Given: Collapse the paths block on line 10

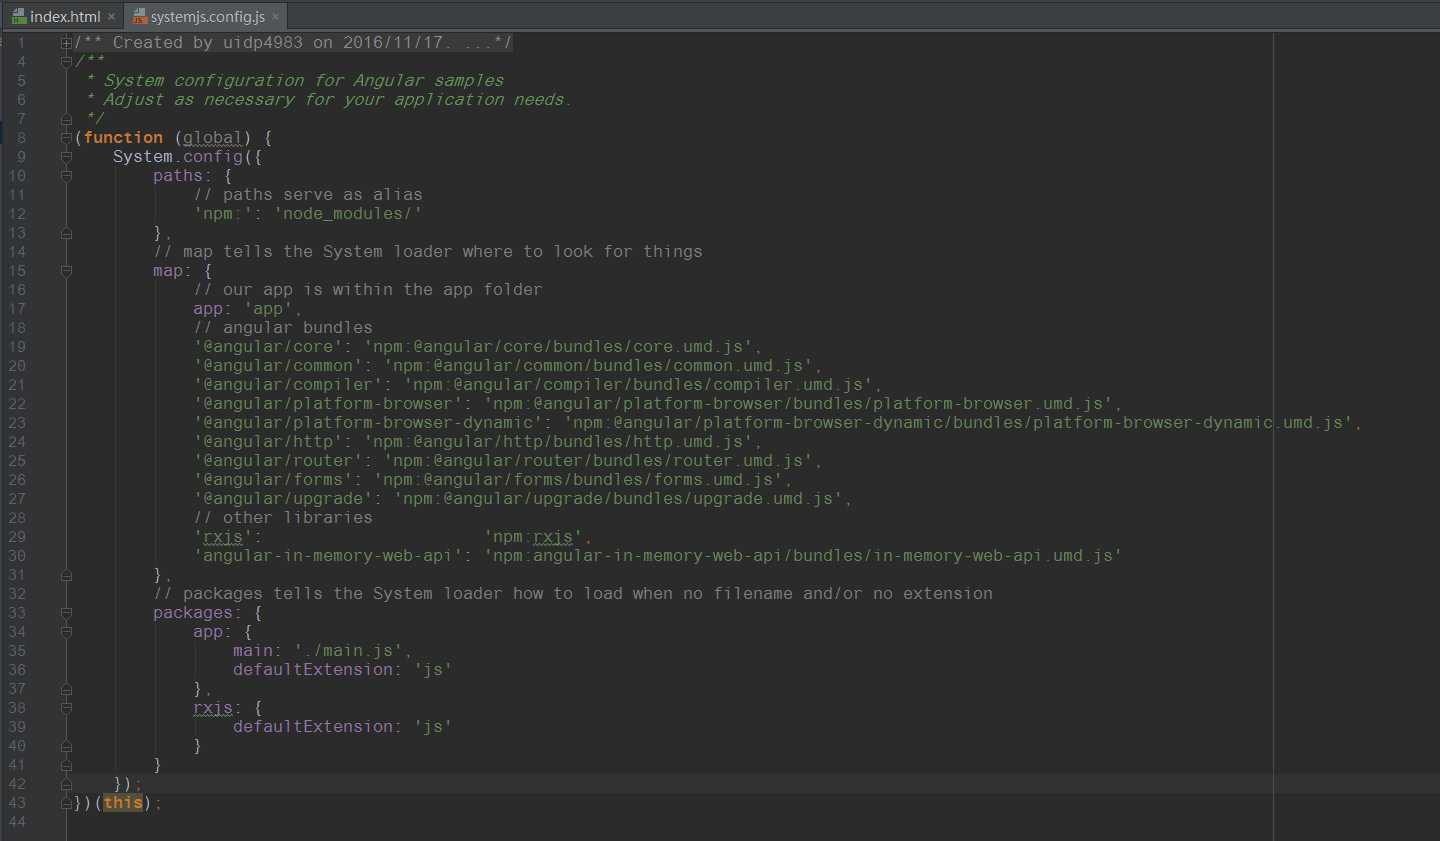Looking at the screenshot, I should [x=66, y=176].
